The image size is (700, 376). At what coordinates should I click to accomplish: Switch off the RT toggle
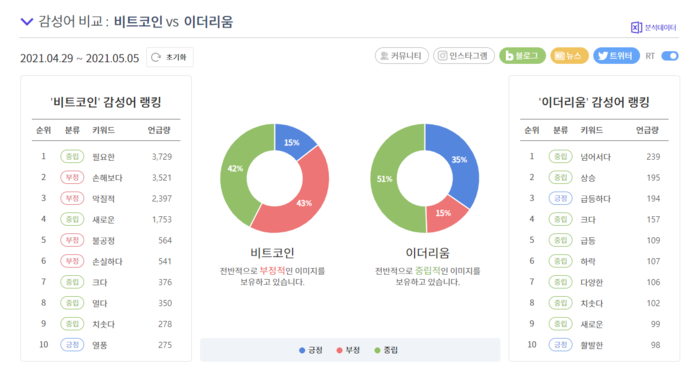[670, 56]
